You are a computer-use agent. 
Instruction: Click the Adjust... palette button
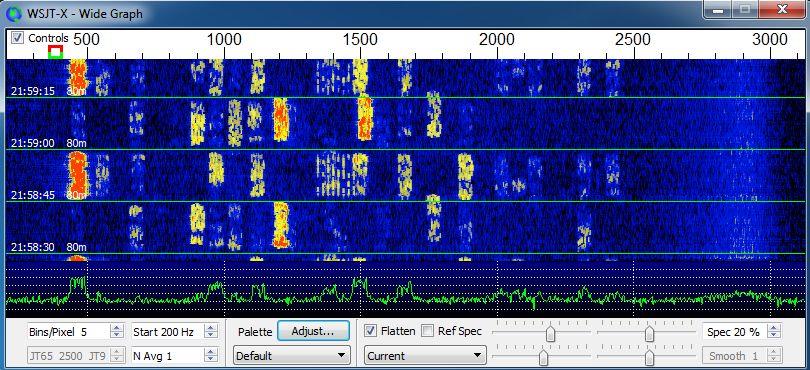coord(314,331)
